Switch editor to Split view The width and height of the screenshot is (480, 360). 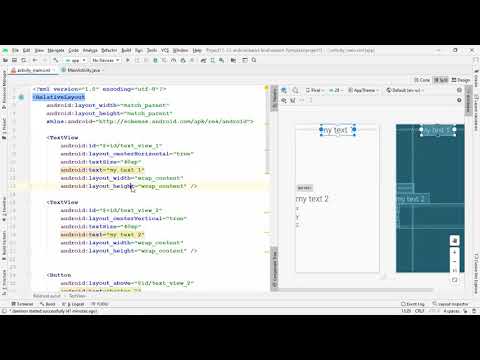[441, 80]
